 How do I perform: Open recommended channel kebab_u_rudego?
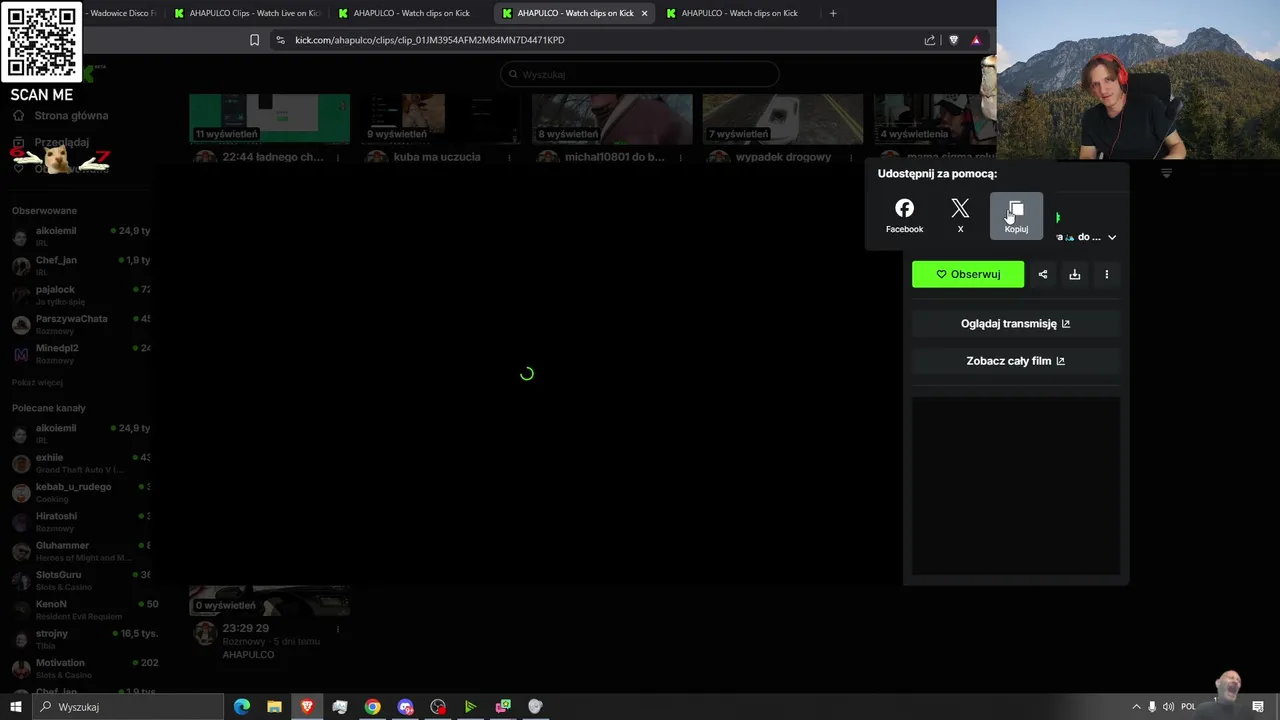[80, 492]
